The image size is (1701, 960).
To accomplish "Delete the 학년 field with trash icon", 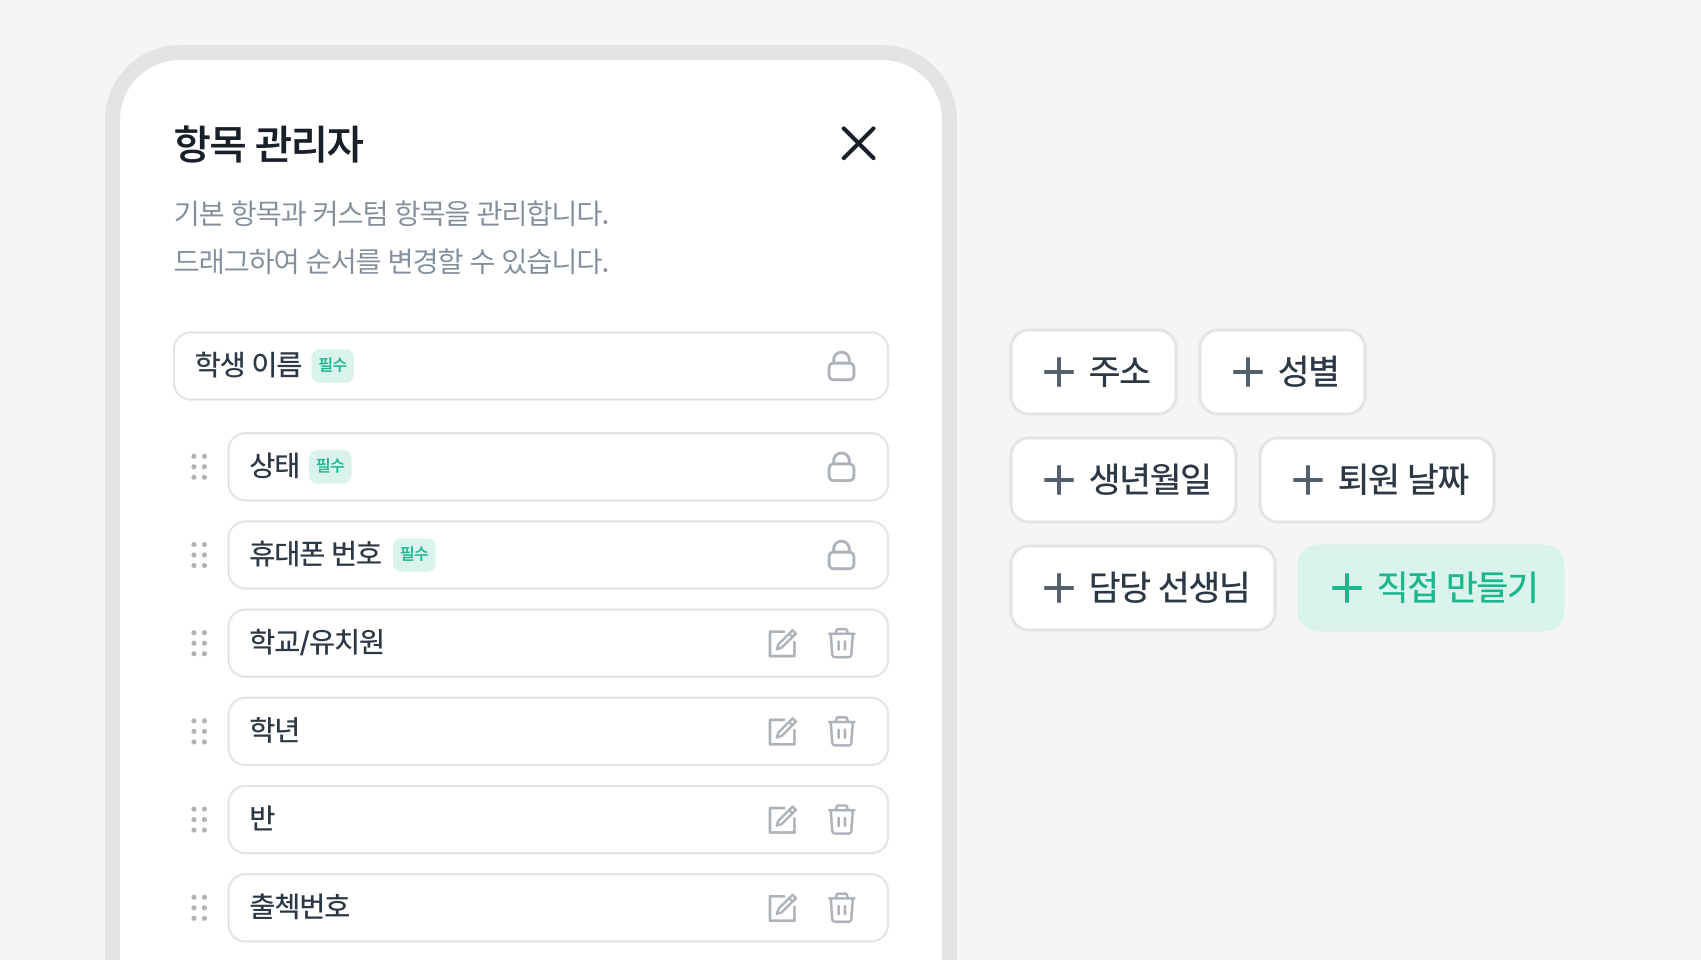I will tap(841, 731).
